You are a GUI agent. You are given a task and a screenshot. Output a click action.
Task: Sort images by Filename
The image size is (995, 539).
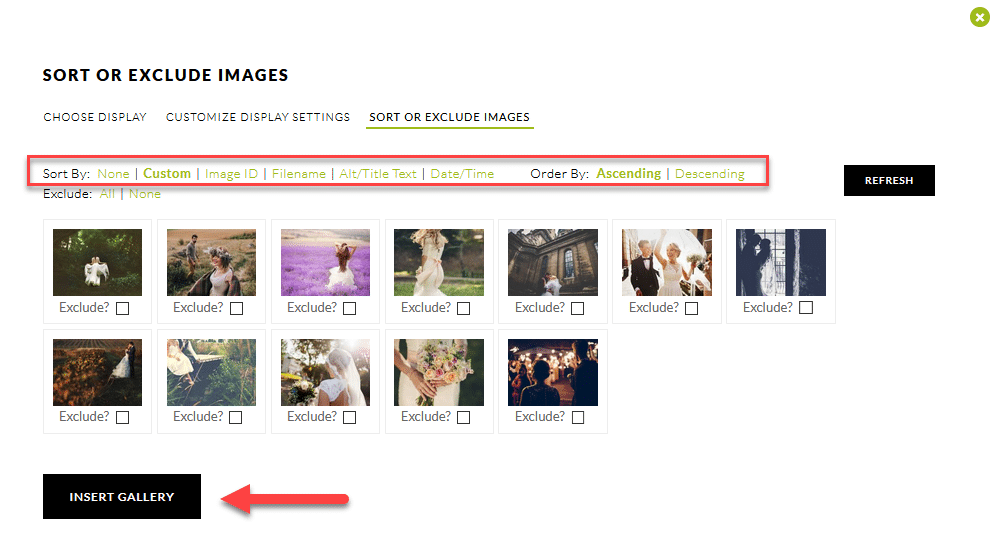[x=299, y=174]
